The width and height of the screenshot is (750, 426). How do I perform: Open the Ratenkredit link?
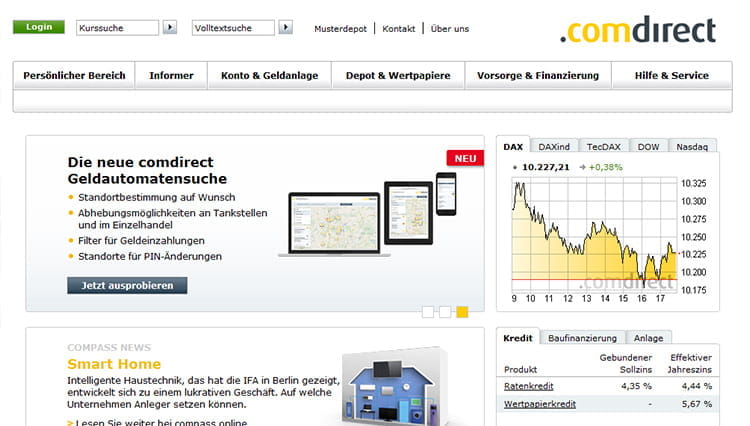pos(529,386)
